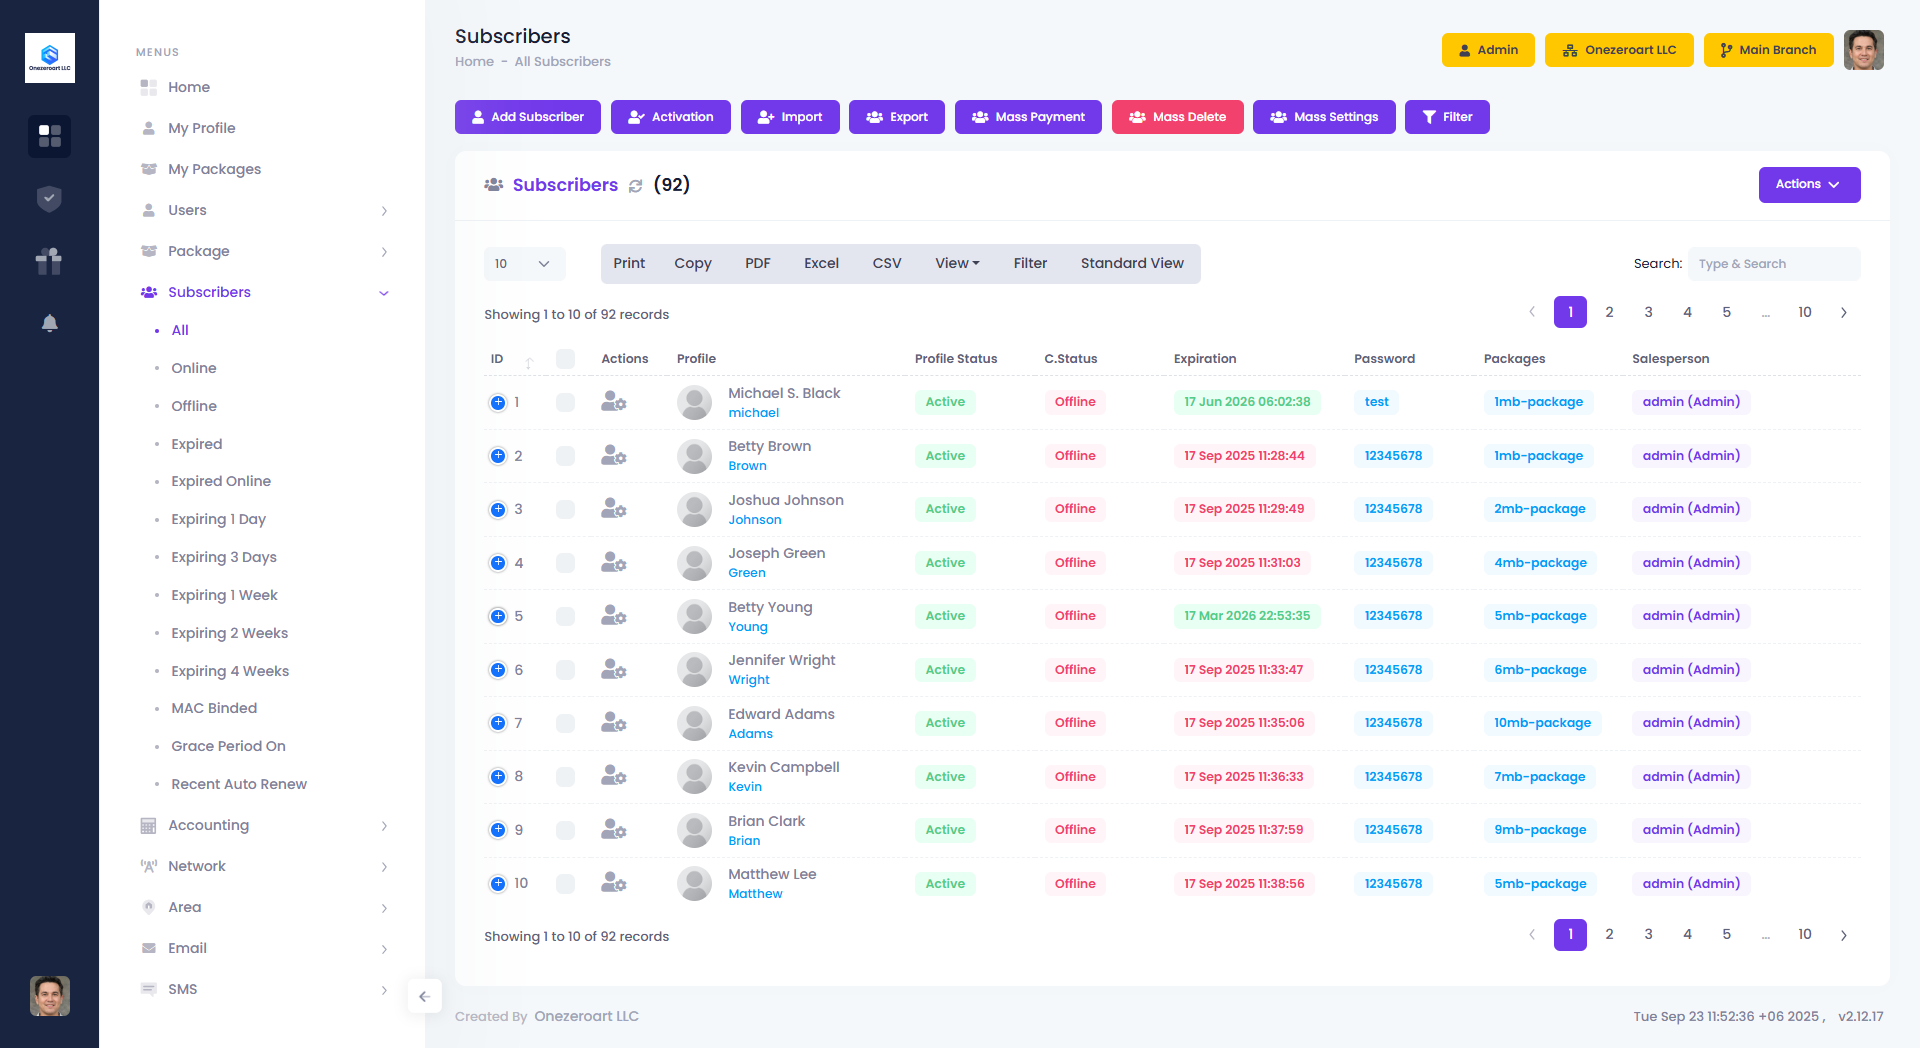Click the Add Subscriber button
The width and height of the screenshot is (1920, 1048).
[x=527, y=117]
